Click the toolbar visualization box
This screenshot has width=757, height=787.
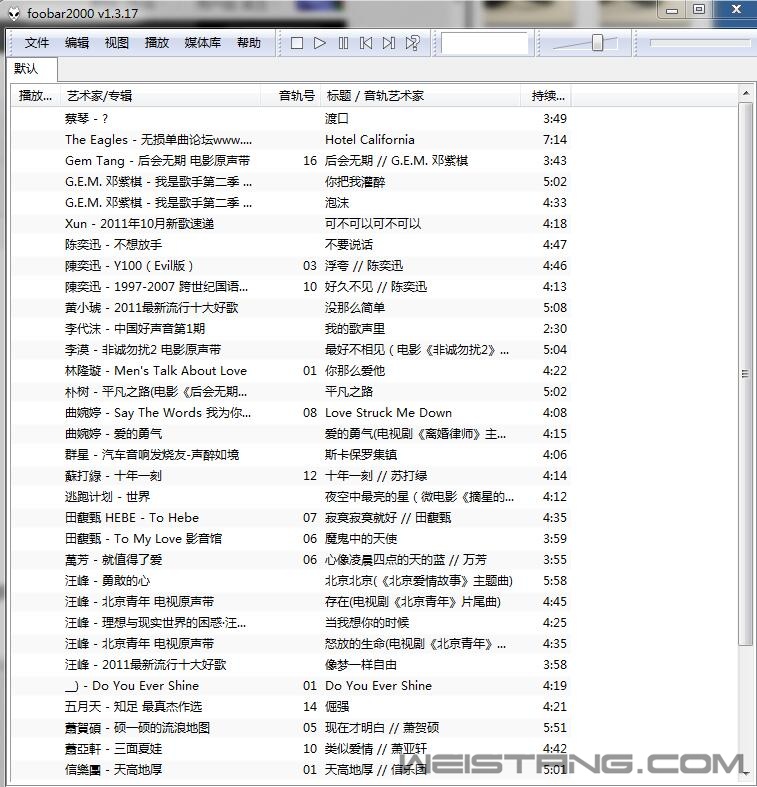coord(484,43)
